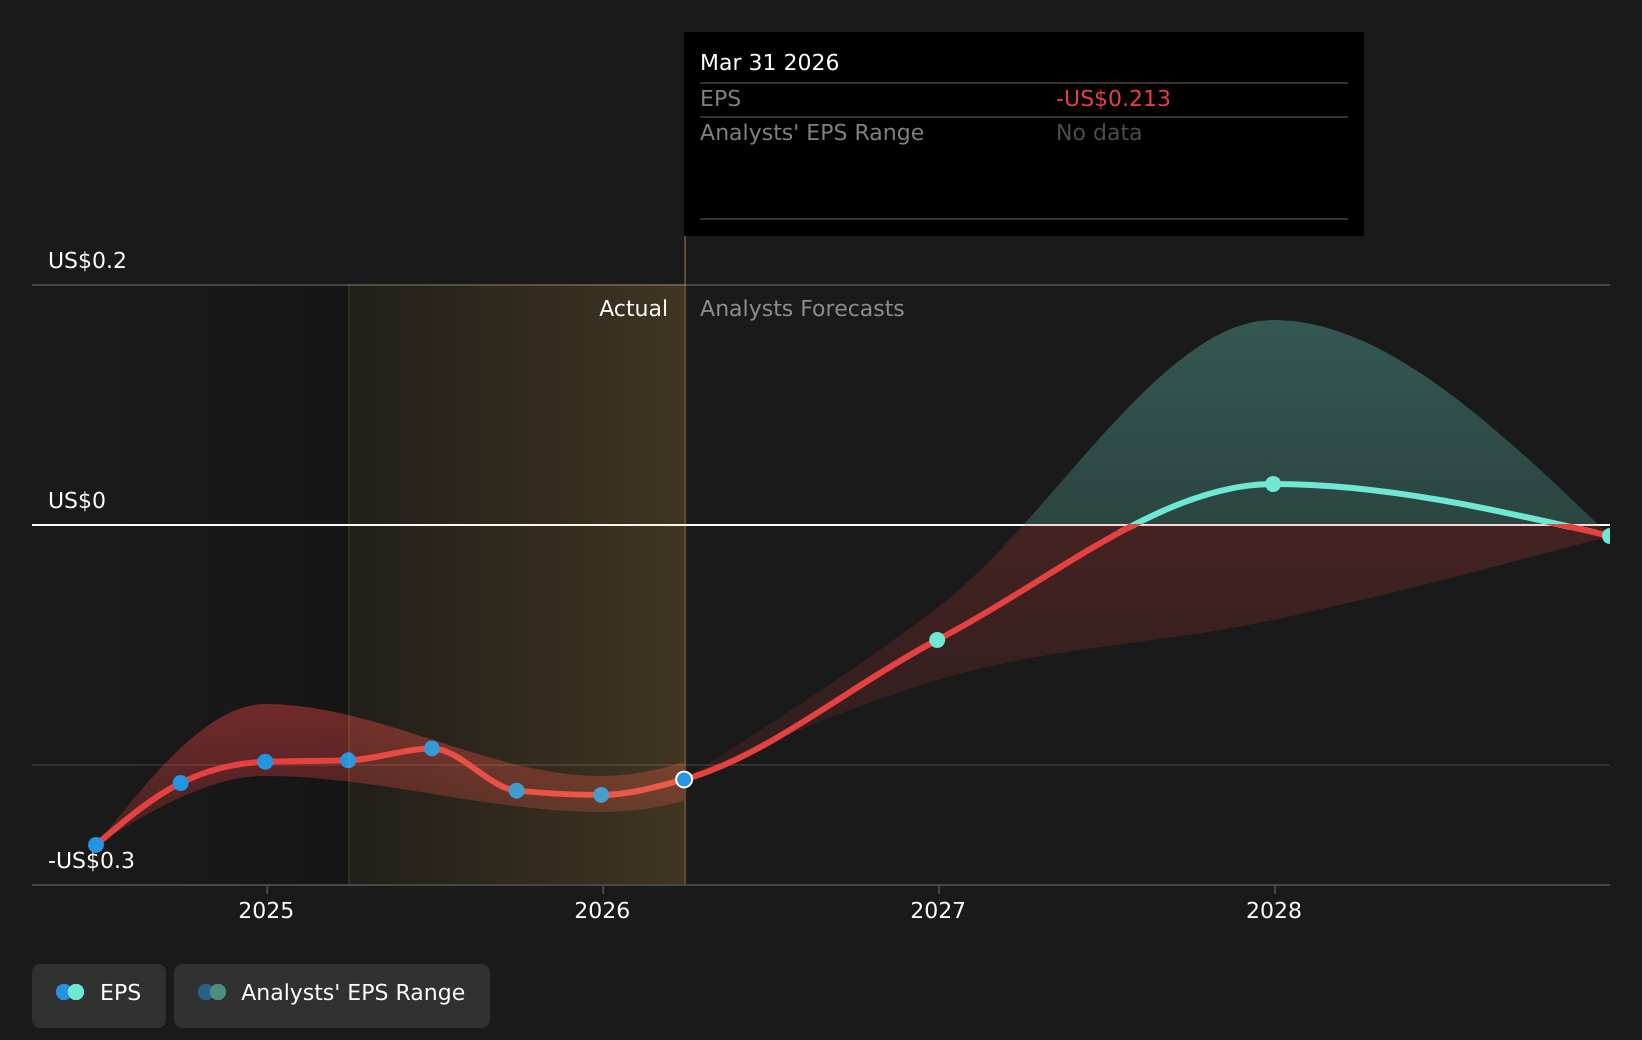Click the first EPS point near -US$0.3

tap(96, 845)
